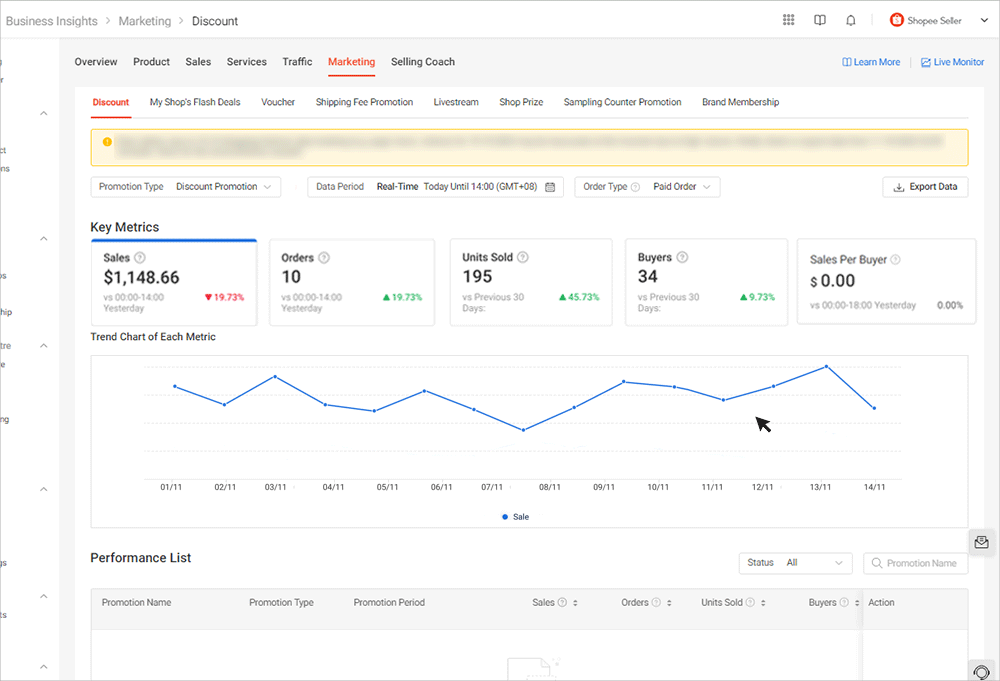1000x681 pixels.
Task: Open Promotion Type dropdown
Action: point(186,187)
